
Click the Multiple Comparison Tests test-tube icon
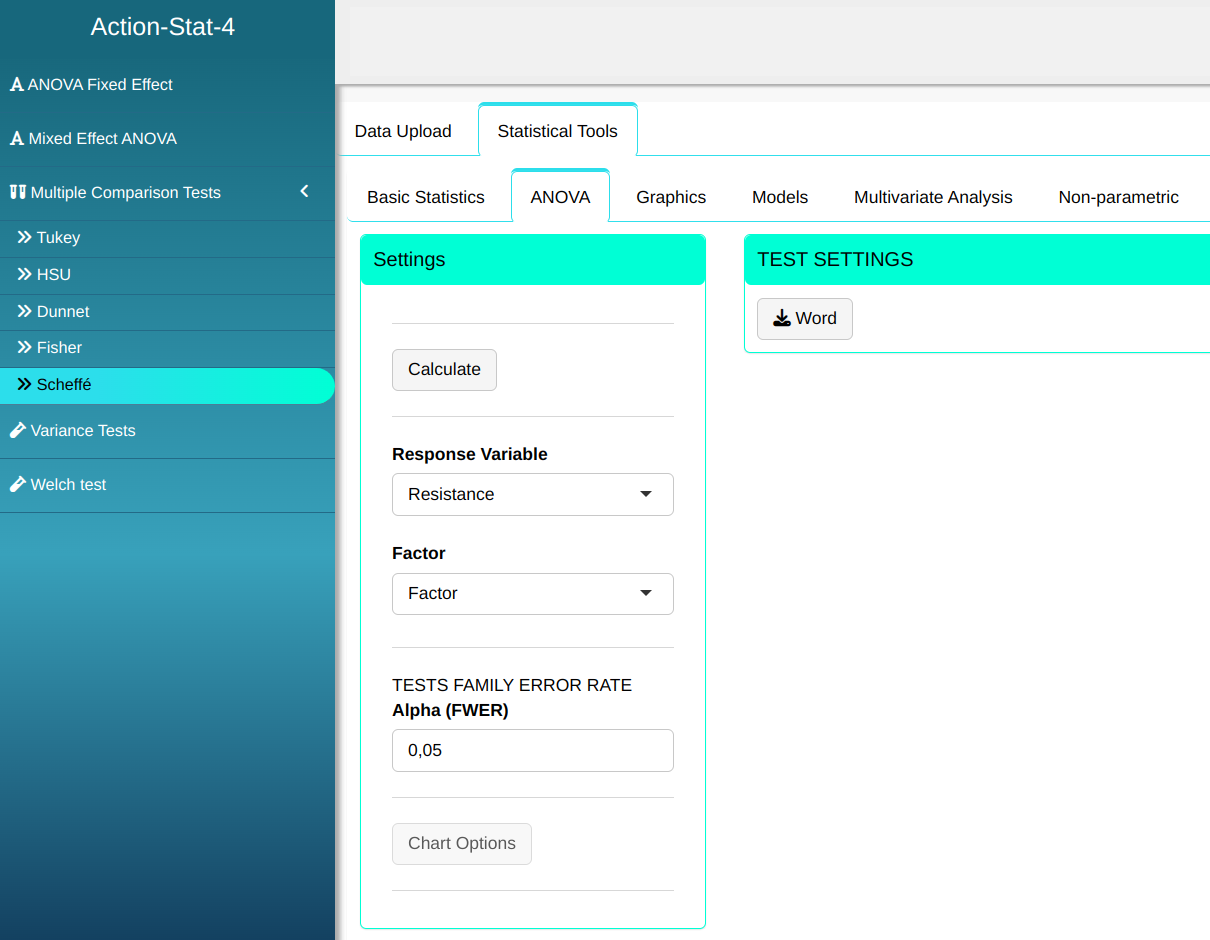pyautogui.click(x=18, y=192)
